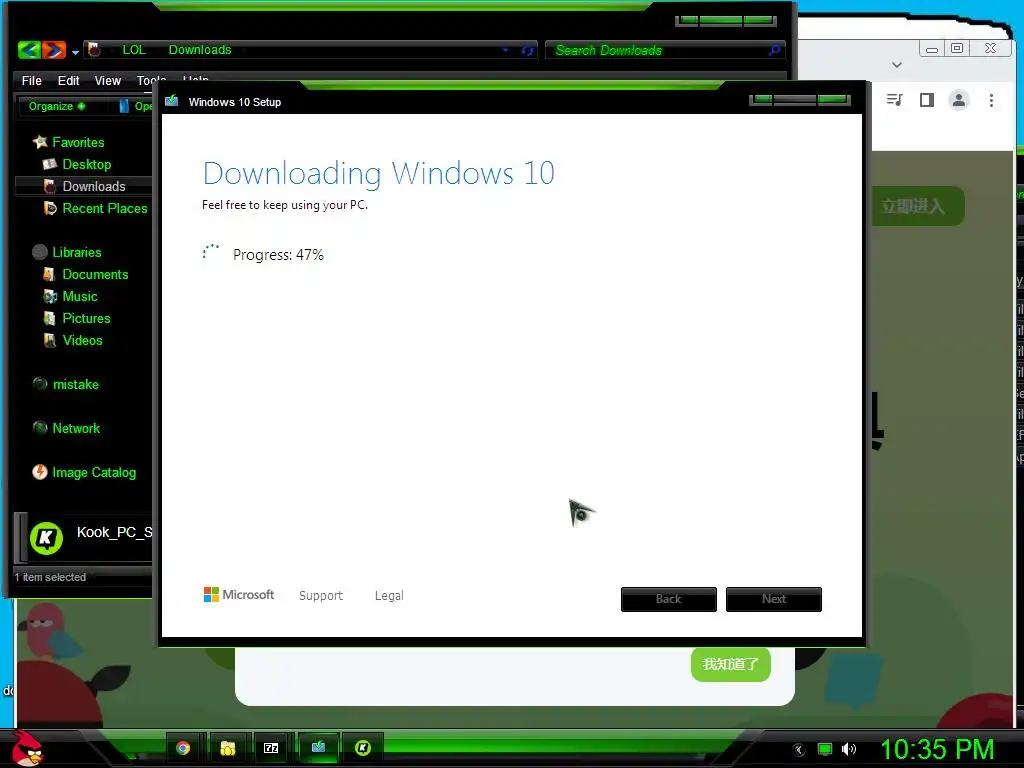Select Downloads under Favorites
The width and height of the screenshot is (1024, 768).
click(x=93, y=187)
